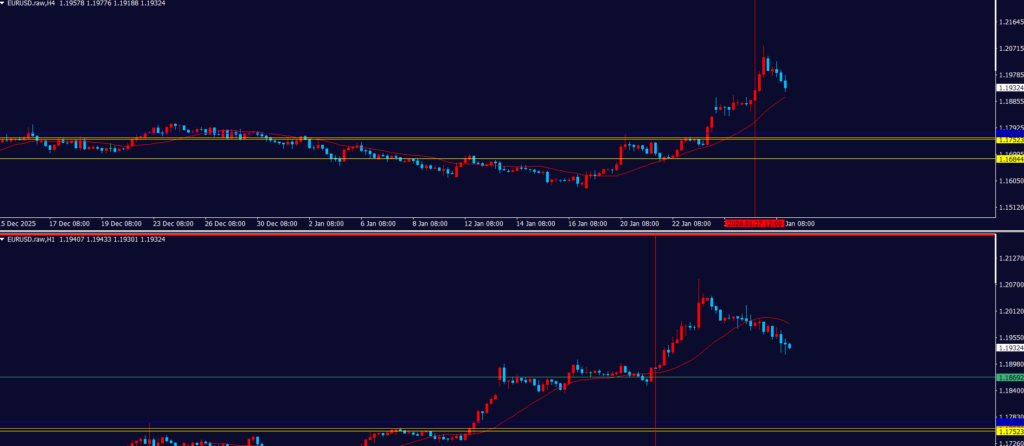This screenshot has height=446, width=1024.
Task: Select the yellow 1.17523 label on H1 chart
Action: click(1009, 431)
